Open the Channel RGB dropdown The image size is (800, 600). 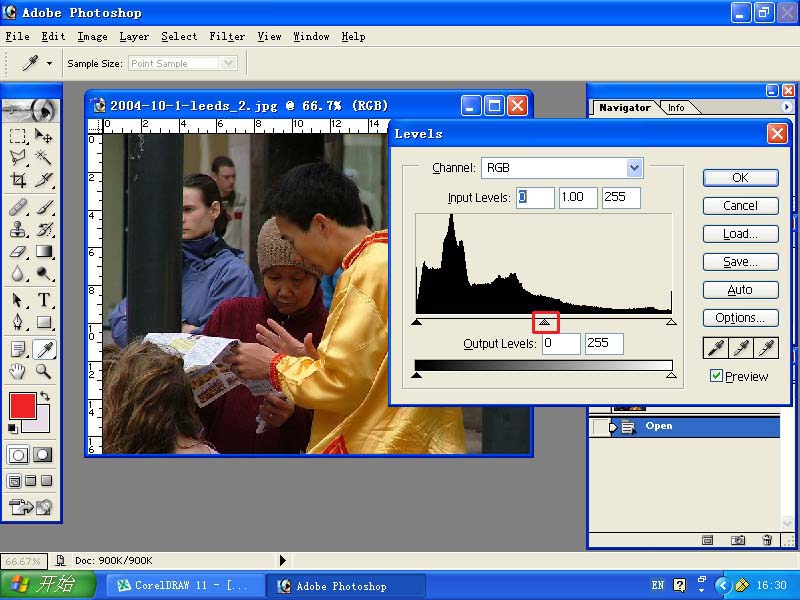634,168
